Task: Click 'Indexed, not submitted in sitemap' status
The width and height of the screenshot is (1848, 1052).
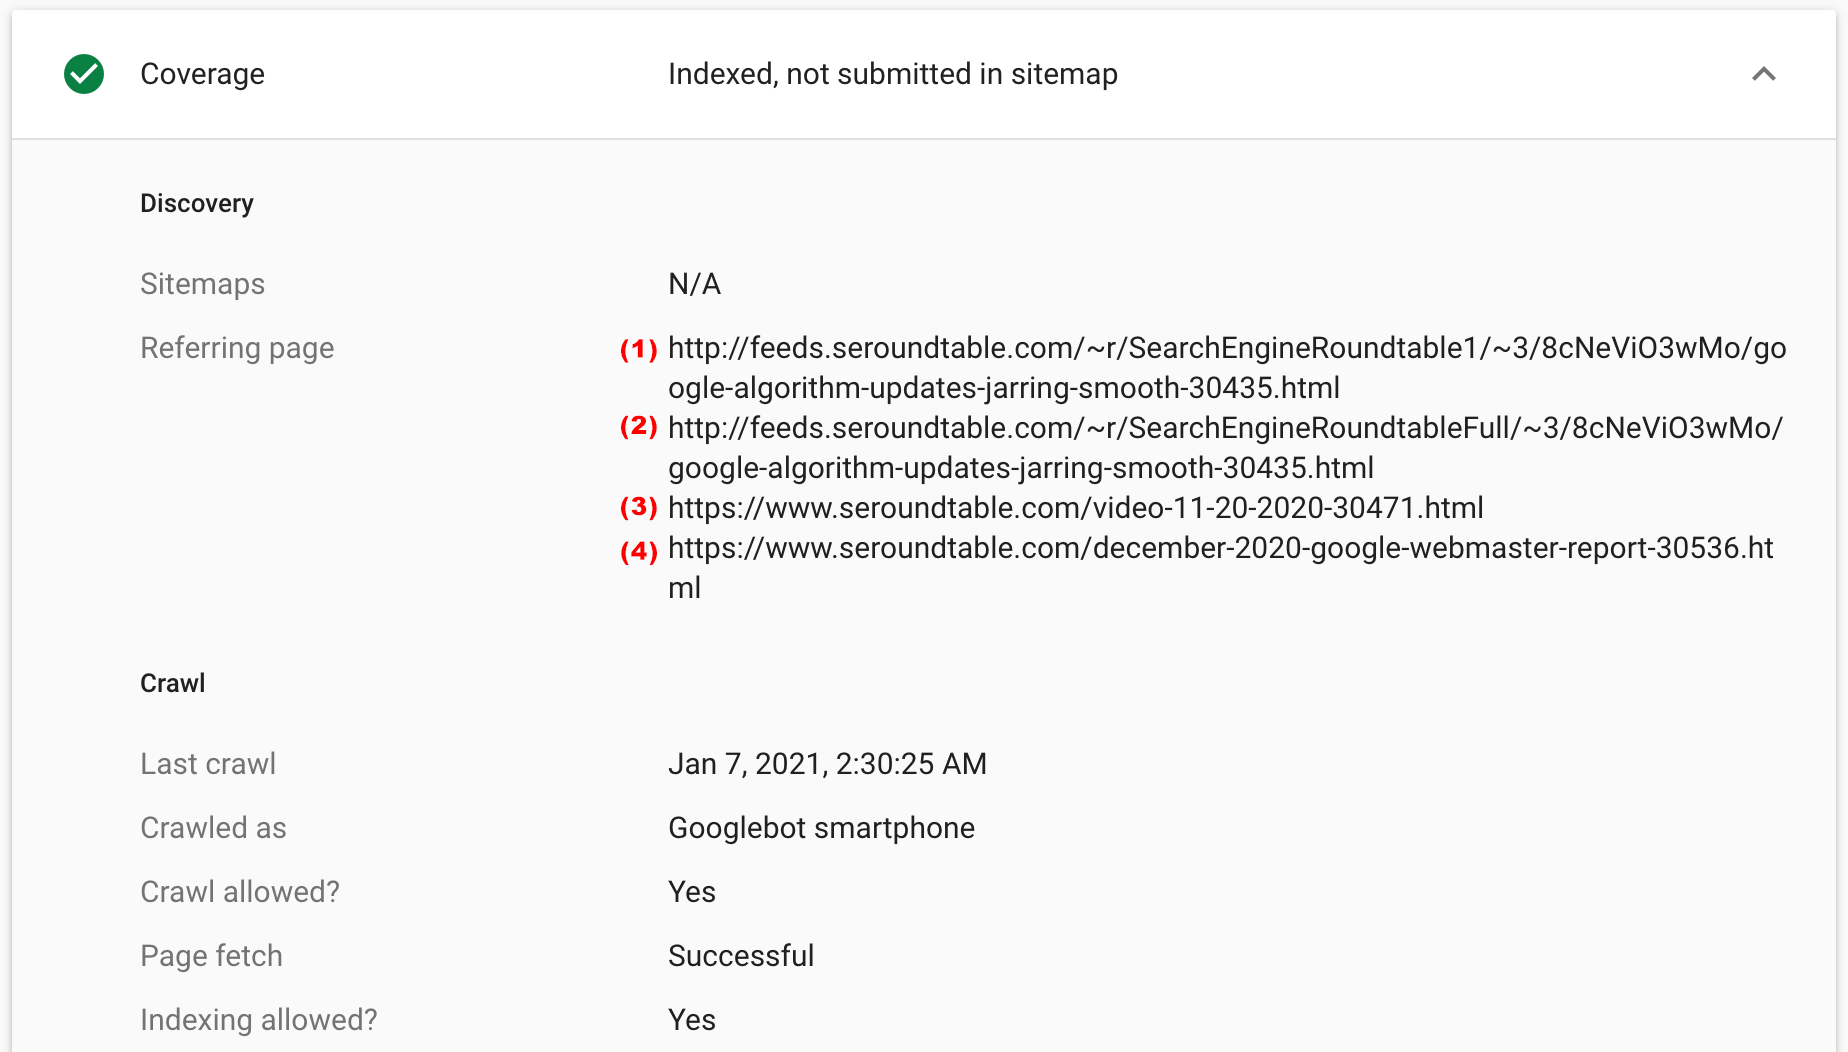Action: click(x=892, y=74)
